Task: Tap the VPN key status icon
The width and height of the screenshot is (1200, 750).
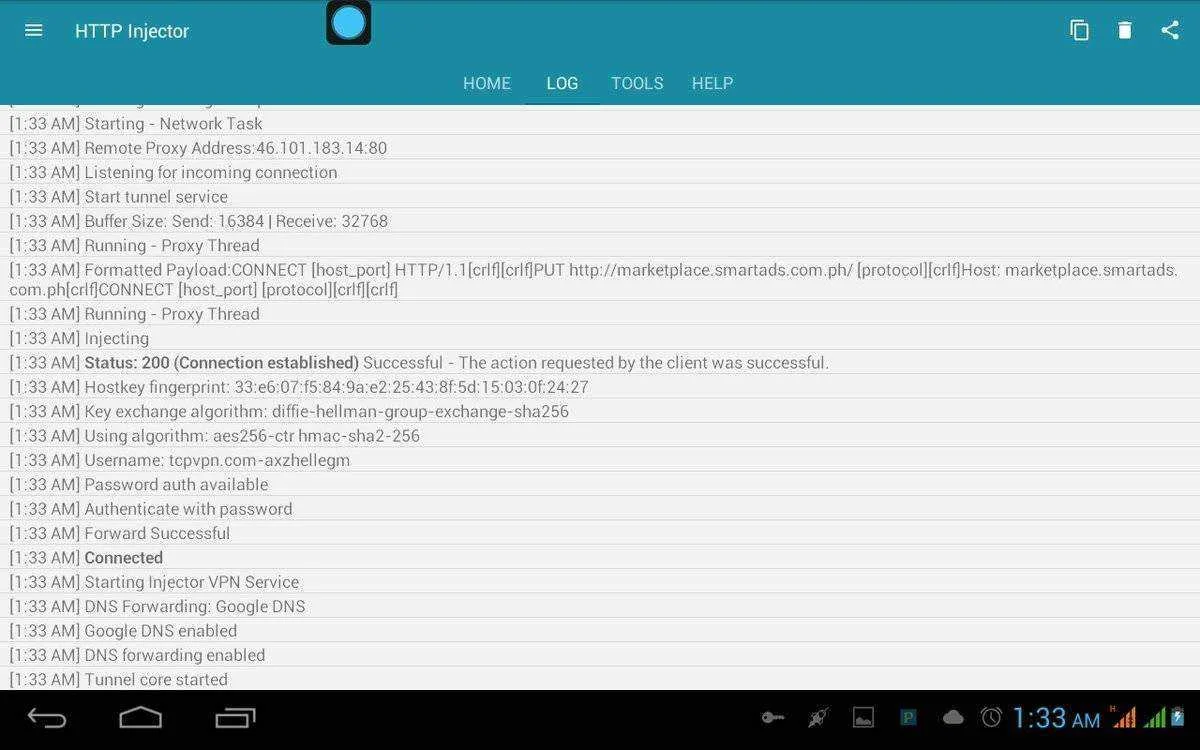Action: tap(773, 717)
